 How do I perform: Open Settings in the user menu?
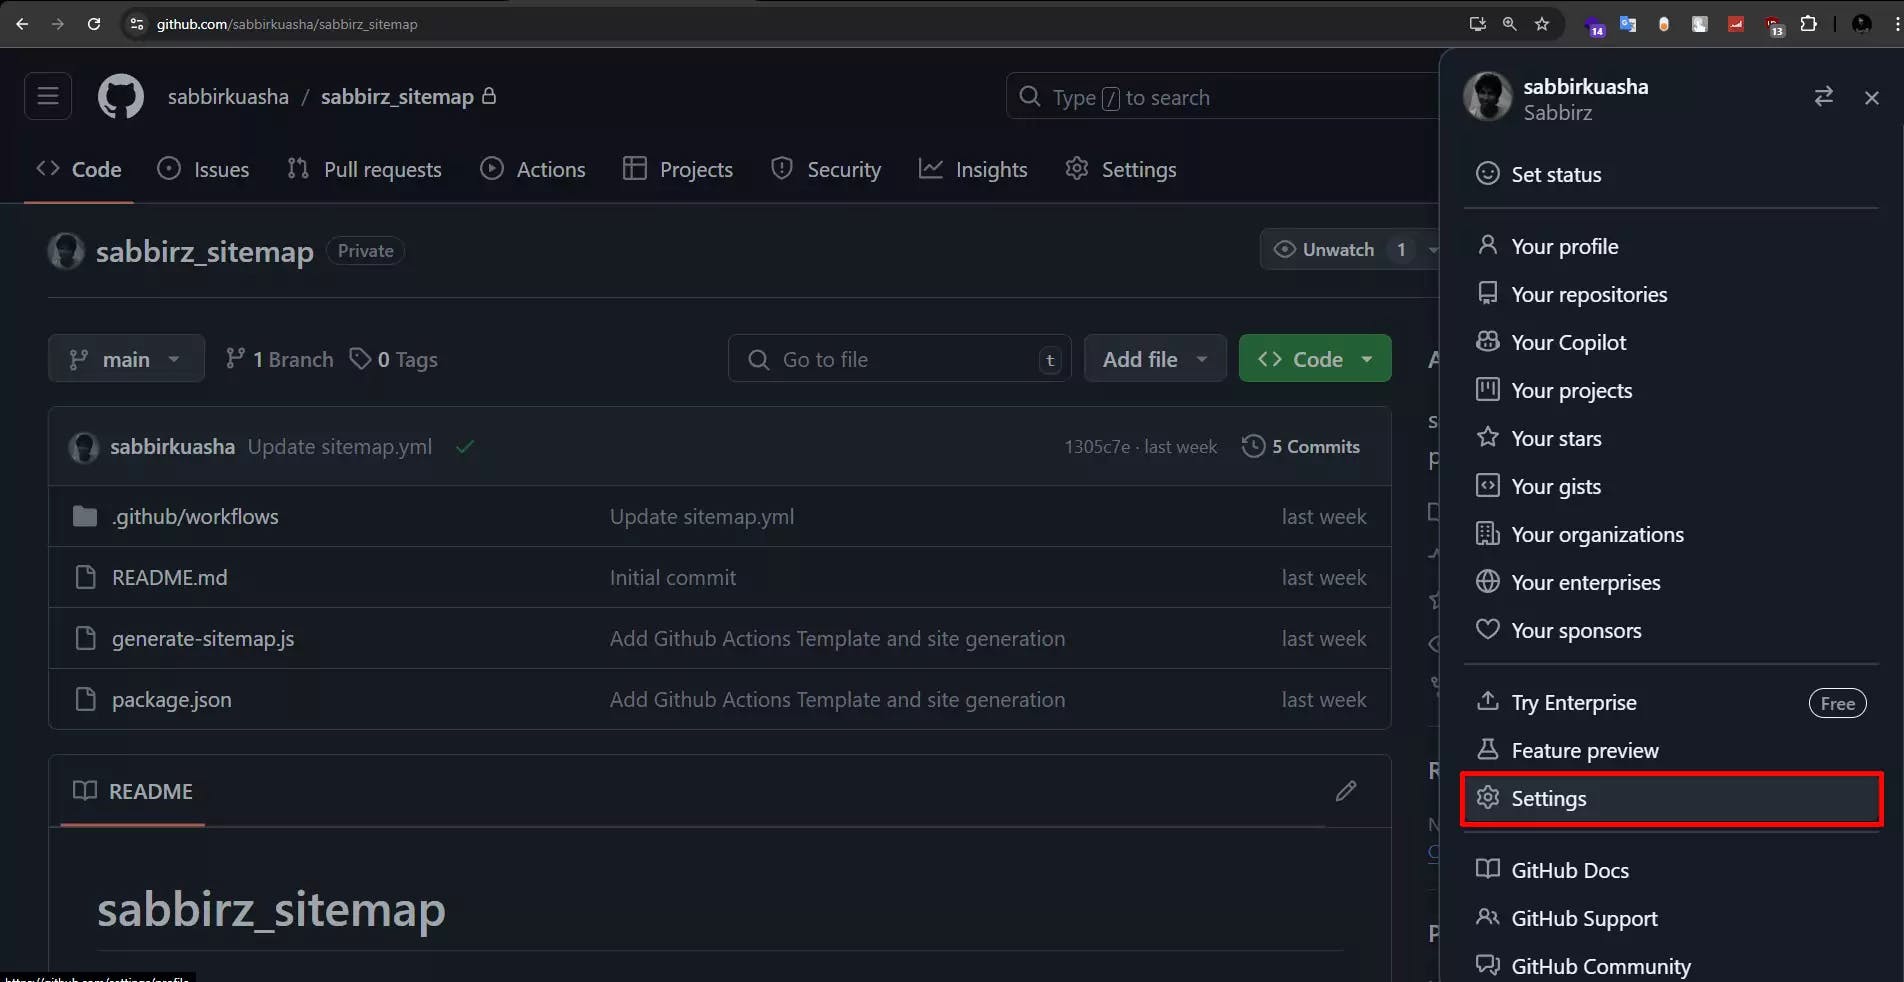click(x=1671, y=798)
